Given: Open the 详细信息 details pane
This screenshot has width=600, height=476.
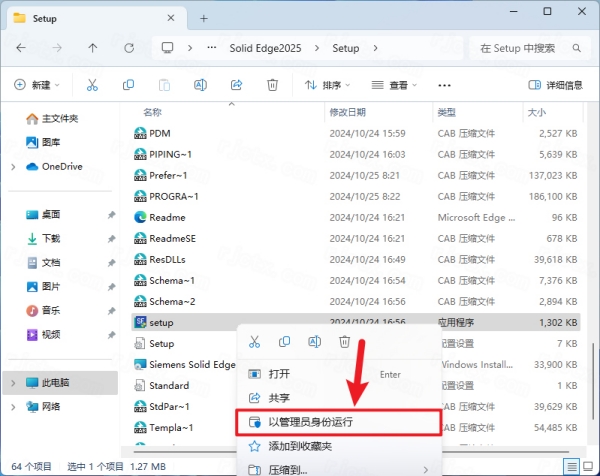Looking at the screenshot, I should click(556, 85).
